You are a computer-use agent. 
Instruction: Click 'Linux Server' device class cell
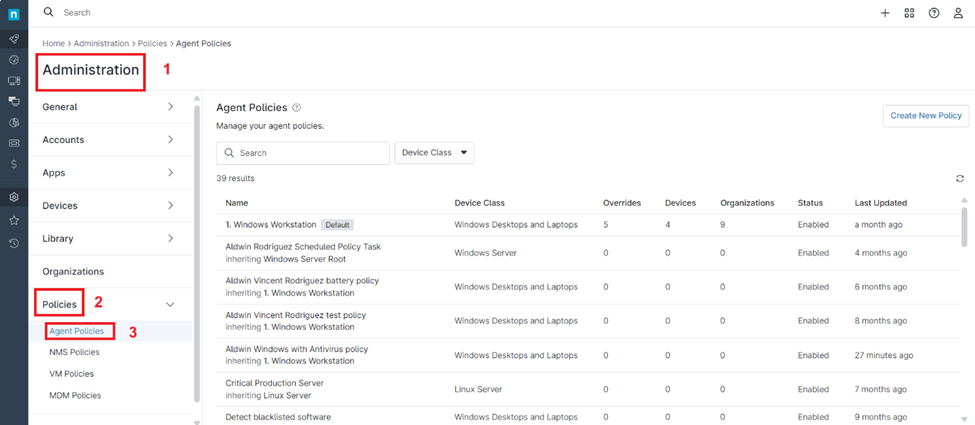click(x=478, y=390)
